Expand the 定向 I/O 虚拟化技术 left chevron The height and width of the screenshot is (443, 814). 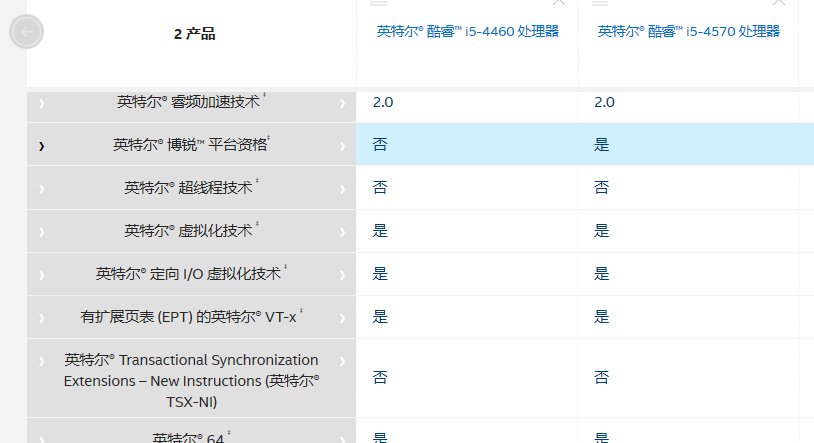pyautogui.click(x=42, y=275)
